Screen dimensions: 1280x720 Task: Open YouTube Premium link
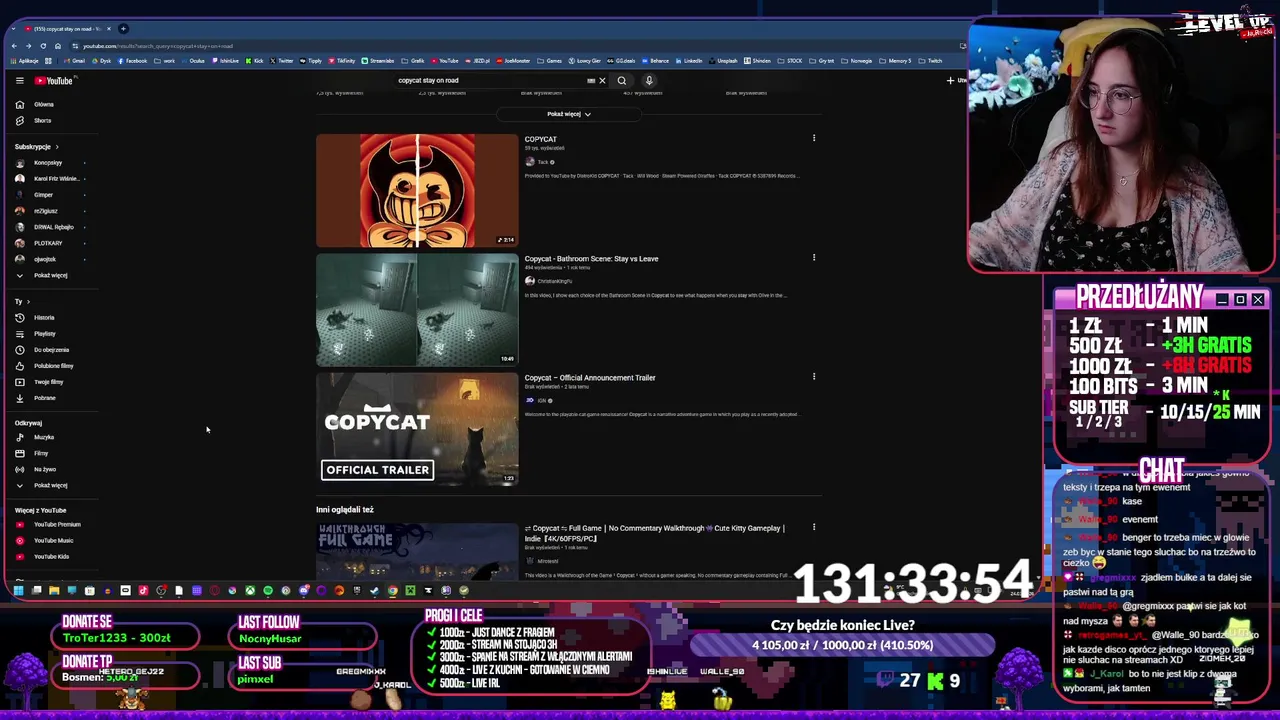pyautogui.click(x=57, y=524)
